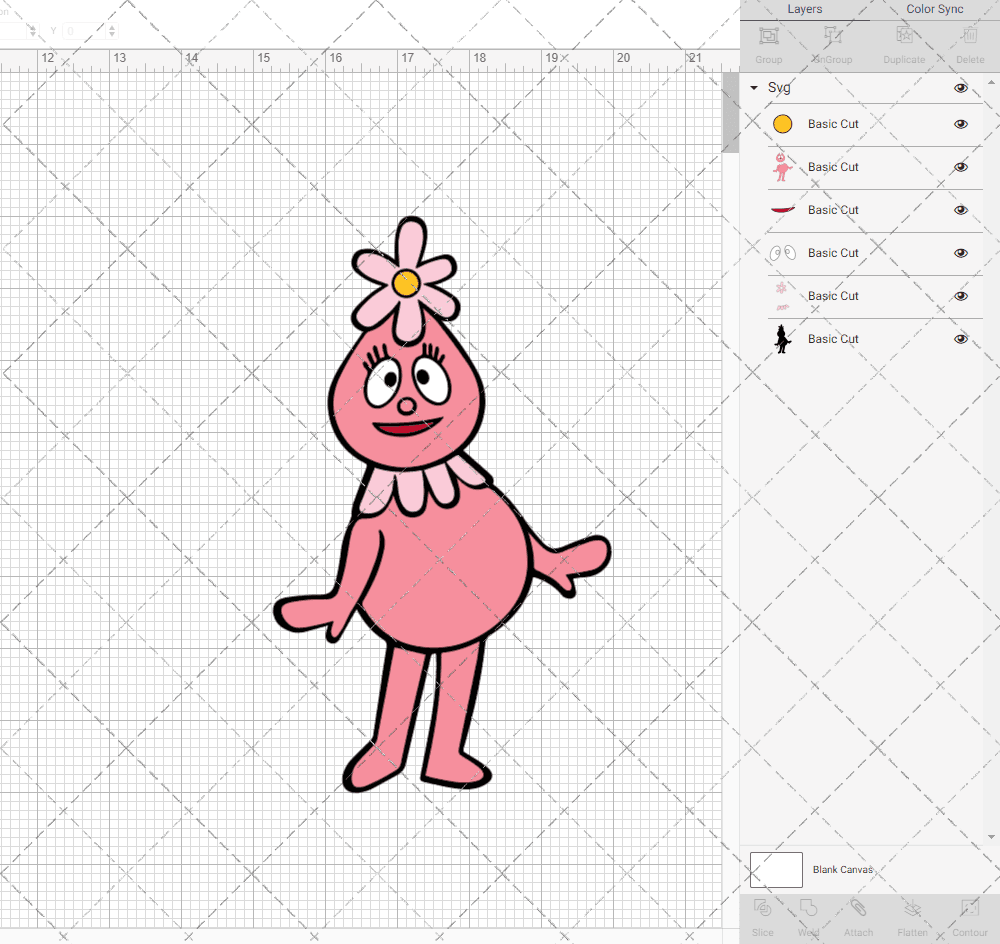Screen dimensions: 1000x944
Task: Switch to the Color Sync tab
Action: coord(934,10)
